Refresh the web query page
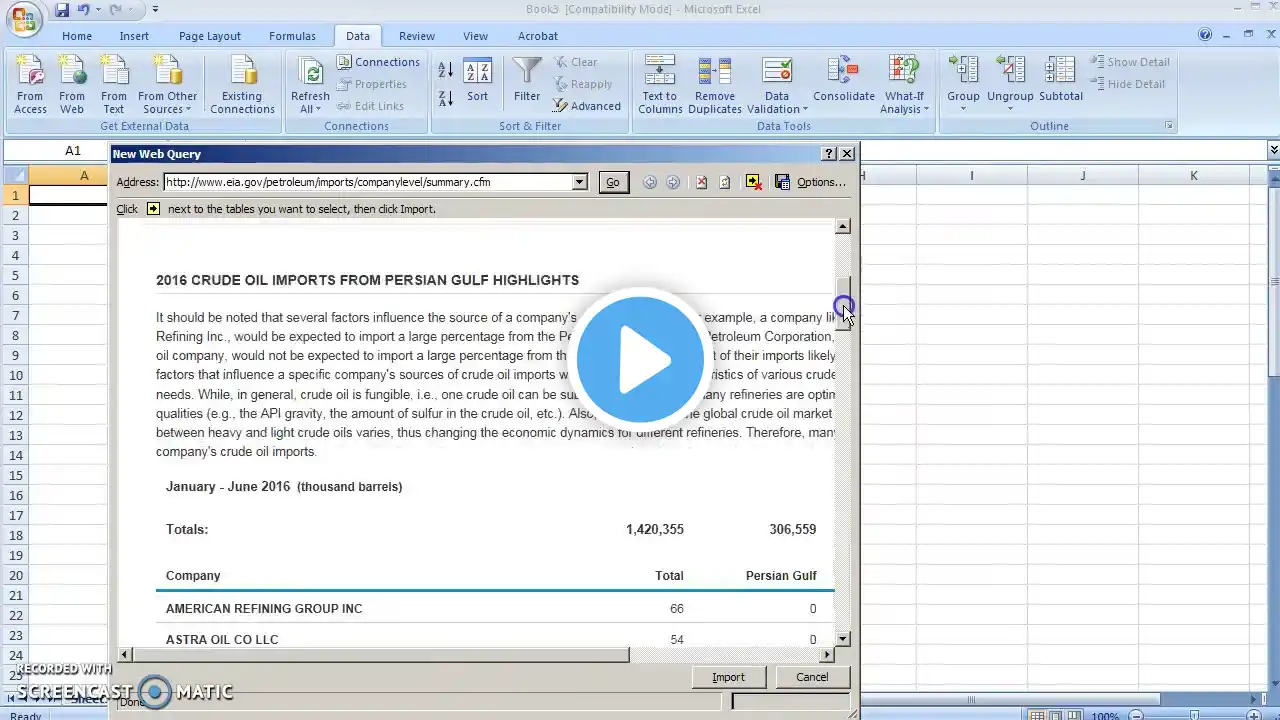The width and height of the screenshot is (1280, 720). [x=725, y=182]
